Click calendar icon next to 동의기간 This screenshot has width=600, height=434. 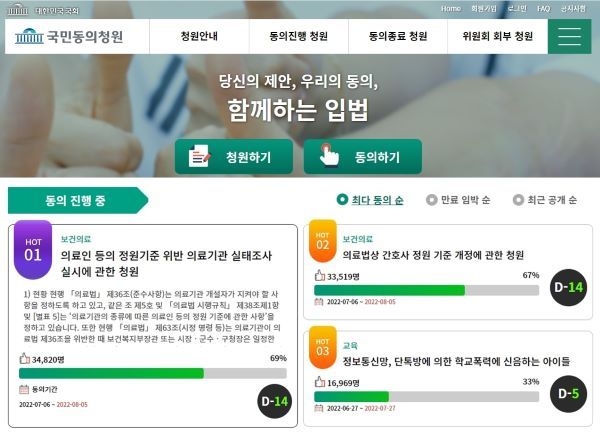(24, 389)
